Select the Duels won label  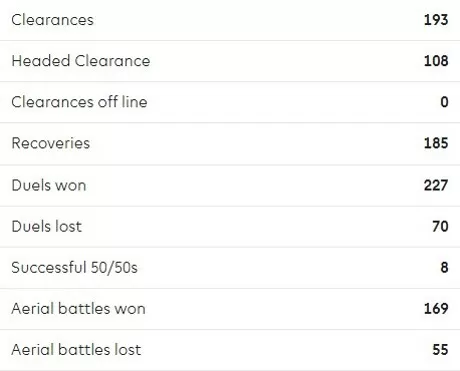(49, 185)
